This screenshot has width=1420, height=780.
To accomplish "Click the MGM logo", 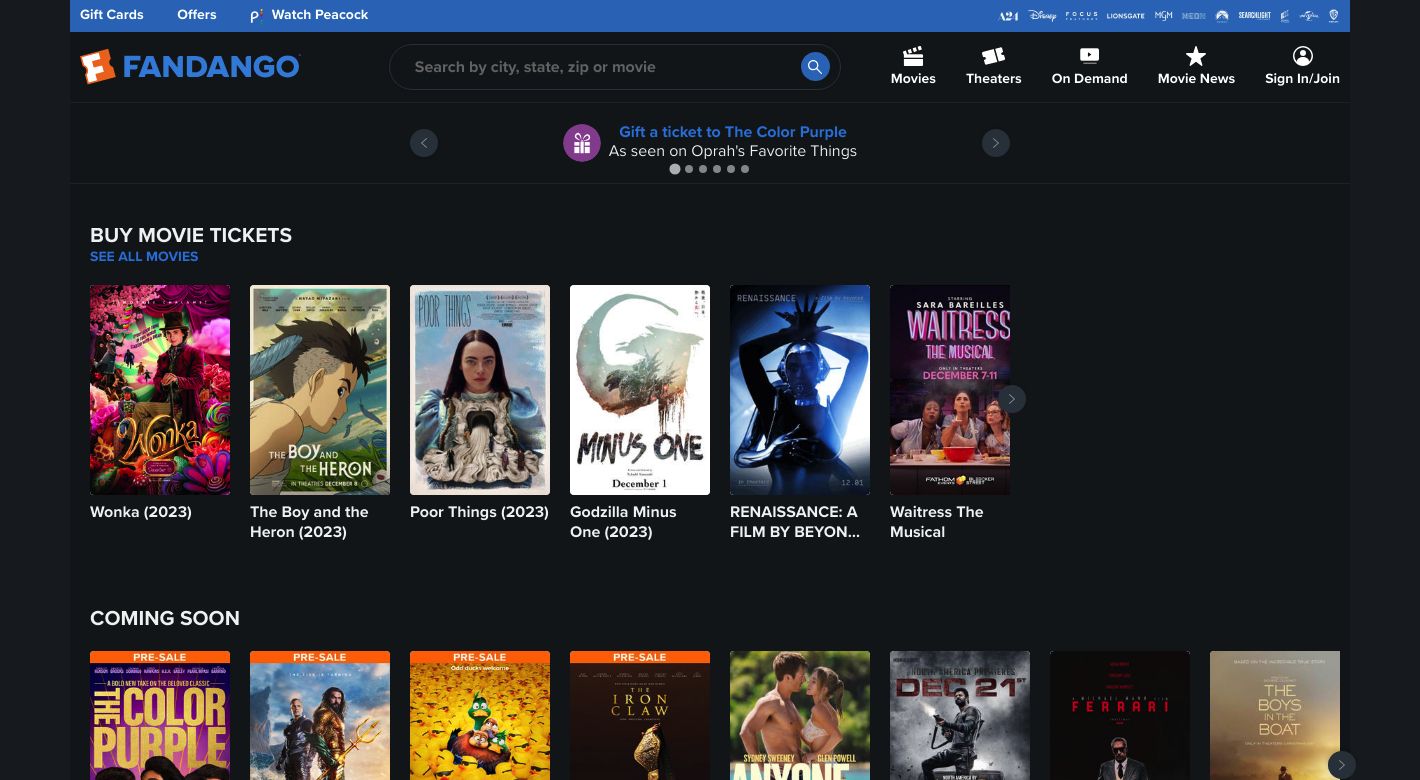I will pos(1163,16).
